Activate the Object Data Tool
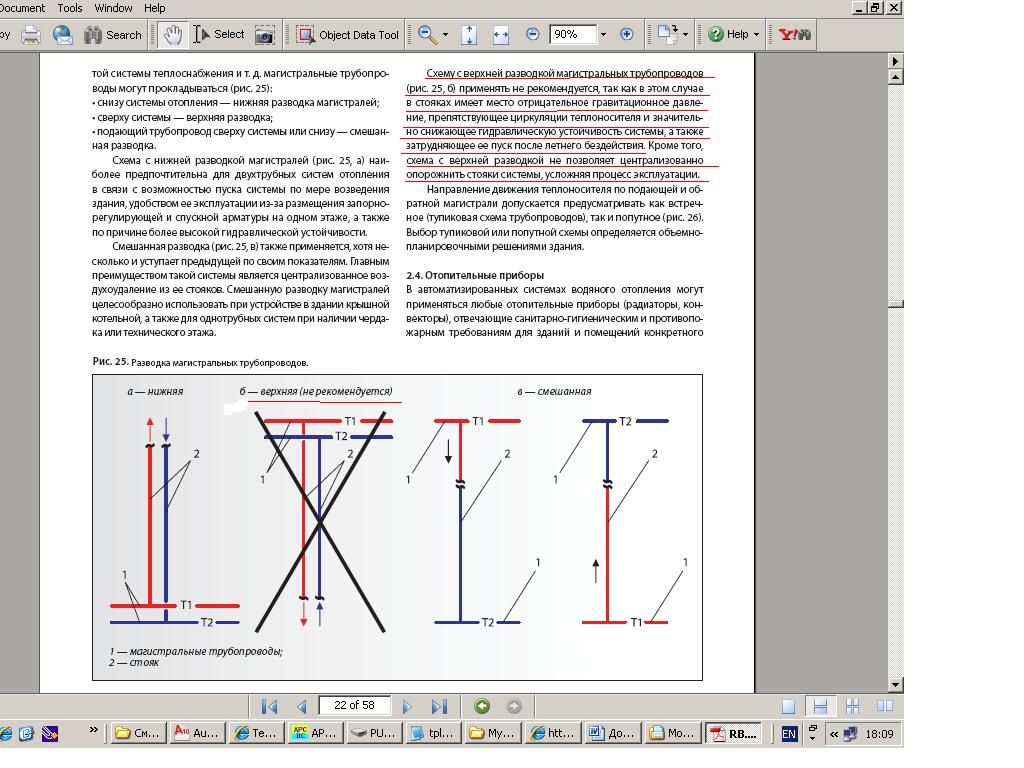This screenshot has width=1024, height=768. (x=348, y=35)
